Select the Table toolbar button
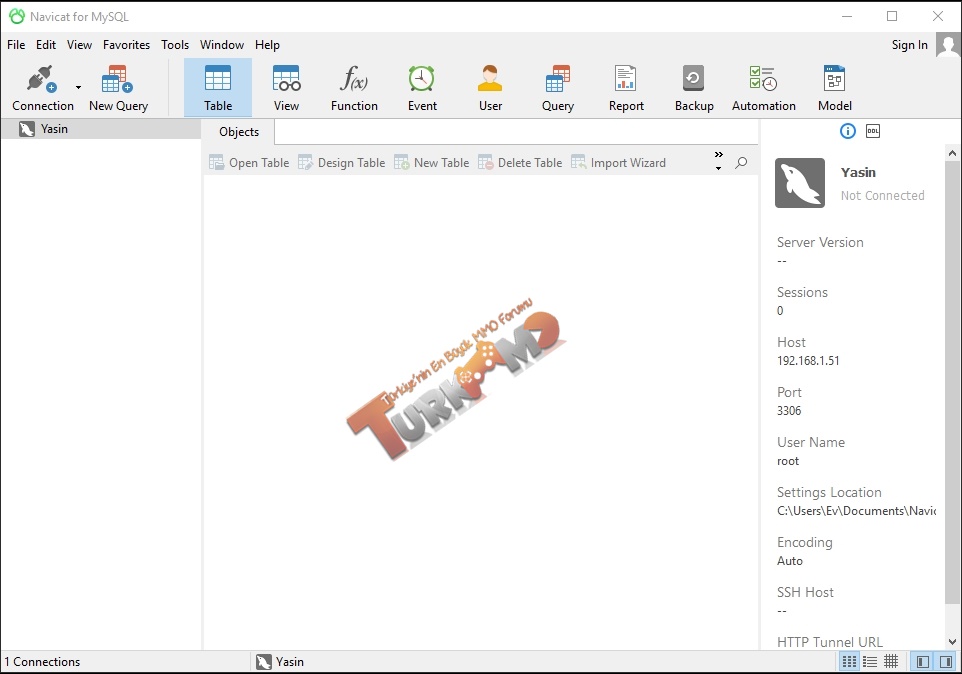 pos(218,89)
